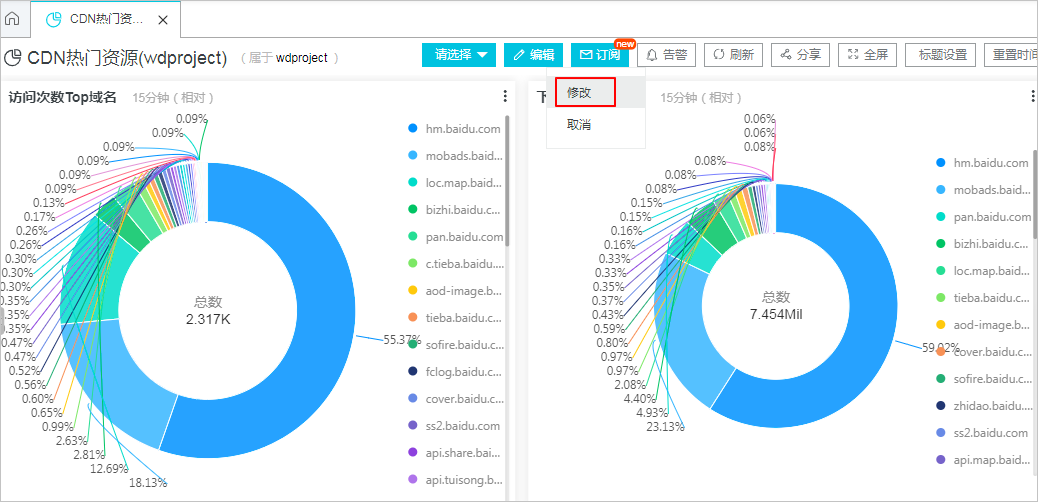Screen dimensions: 1038x502
Task: Toggle loc.map.baid... legend in right chart
Action: 984,270
